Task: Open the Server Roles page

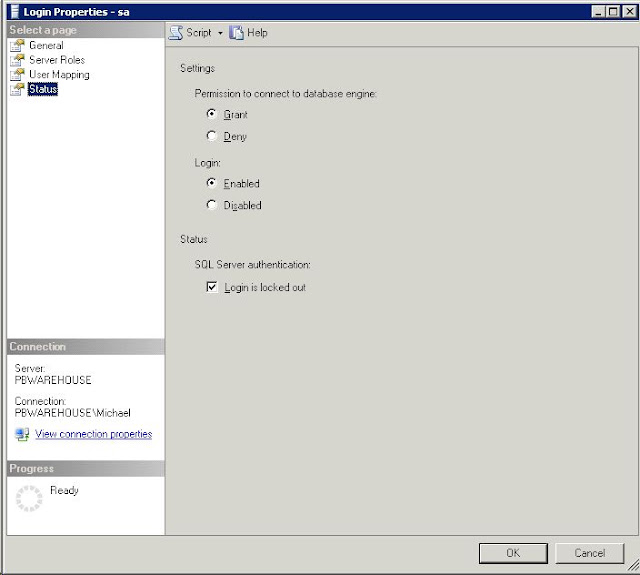Action: coord(57,60)
